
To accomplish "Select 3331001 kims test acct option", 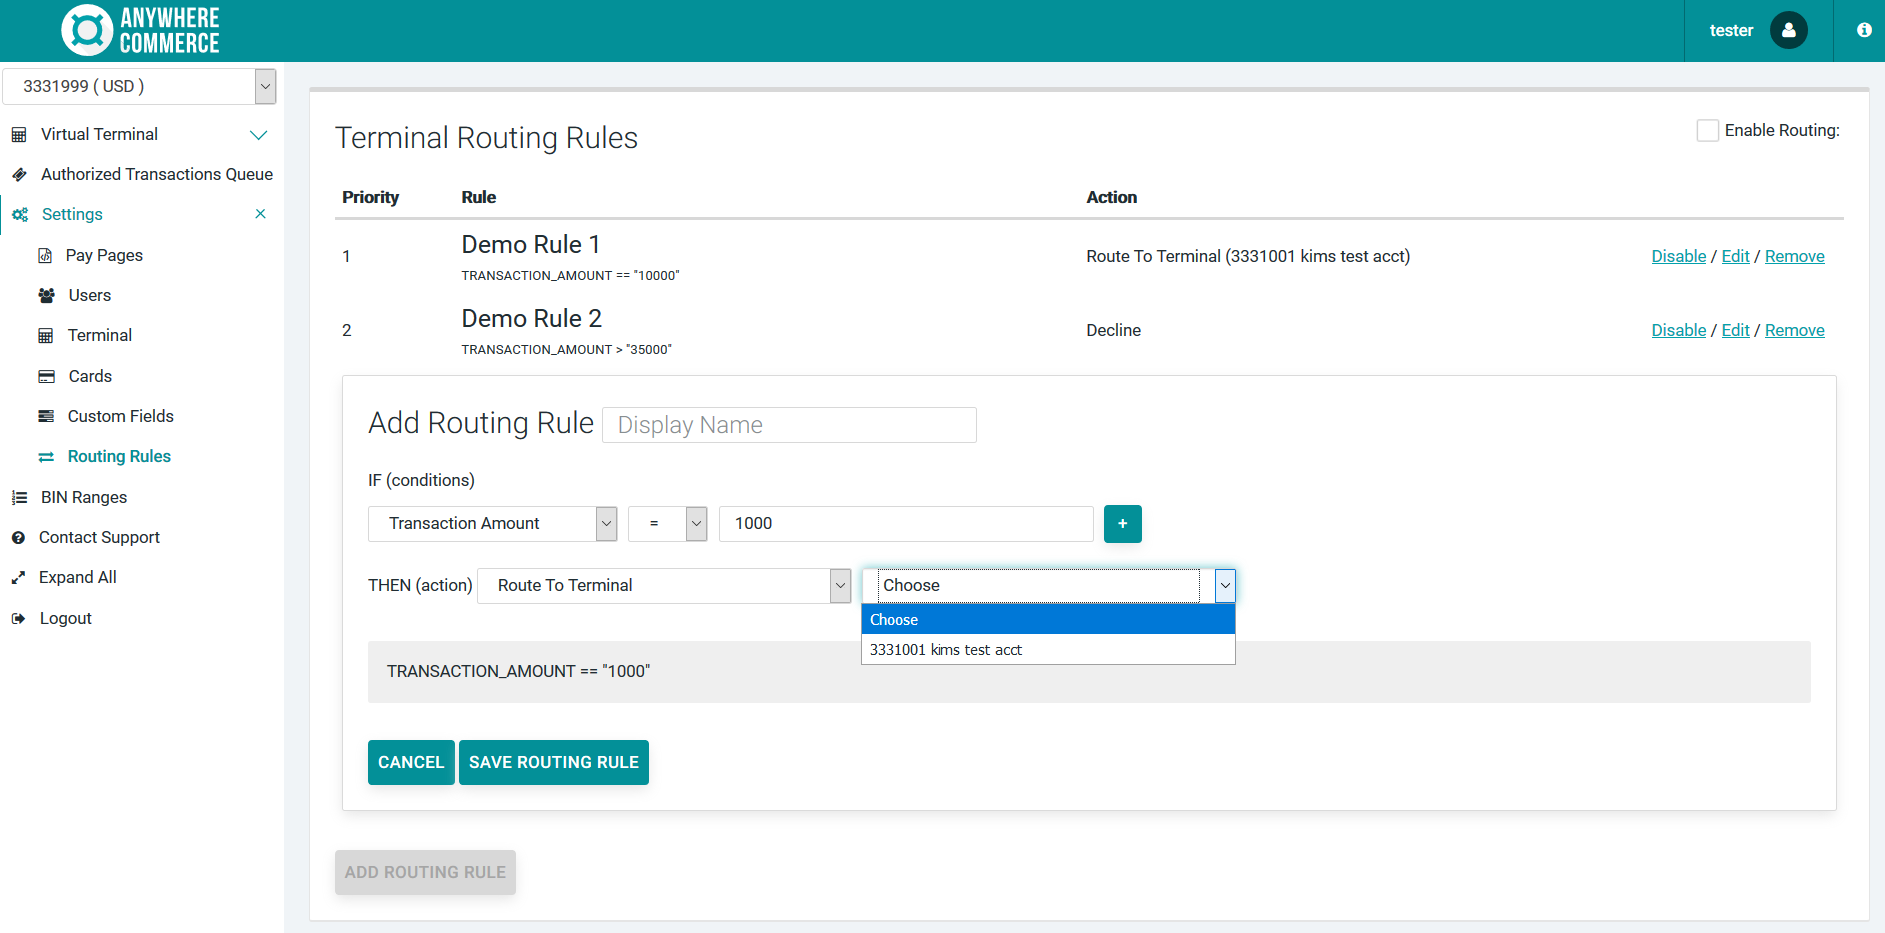I will point(1048,650).
